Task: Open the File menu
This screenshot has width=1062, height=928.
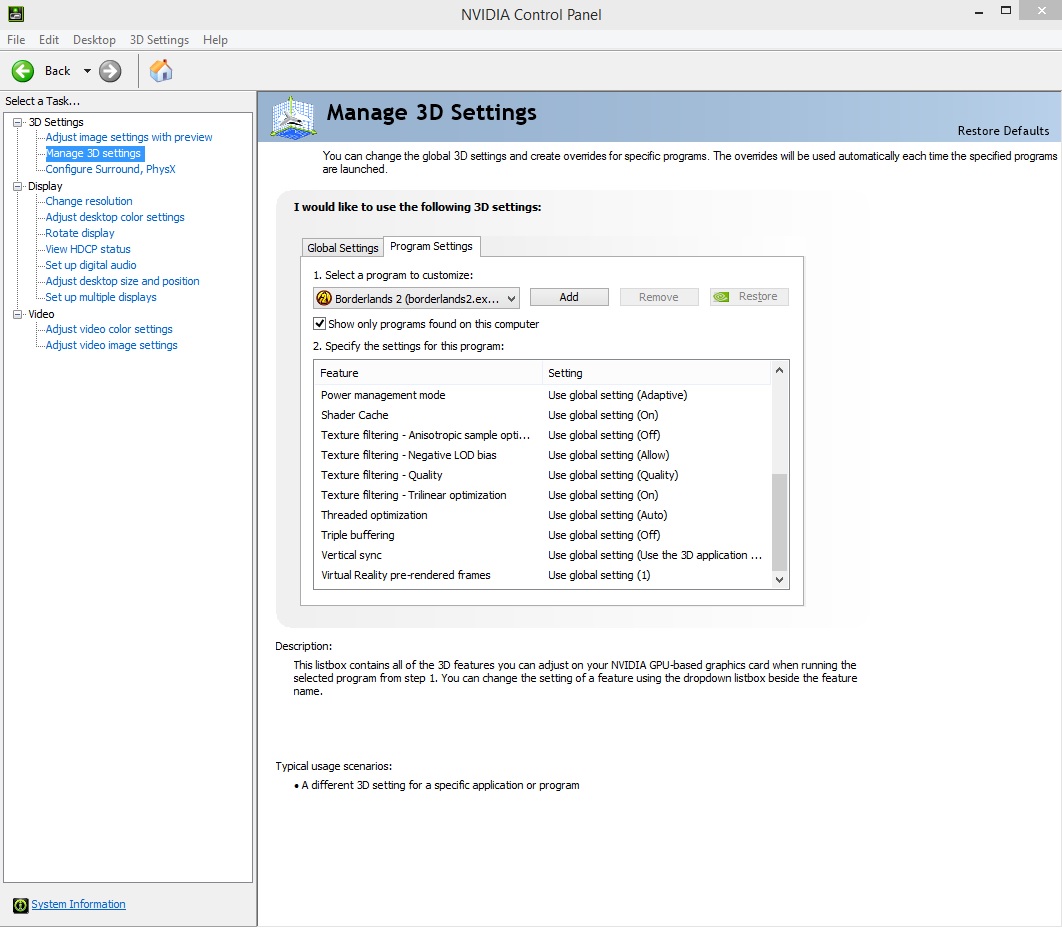Action: [x=16, y=40]
